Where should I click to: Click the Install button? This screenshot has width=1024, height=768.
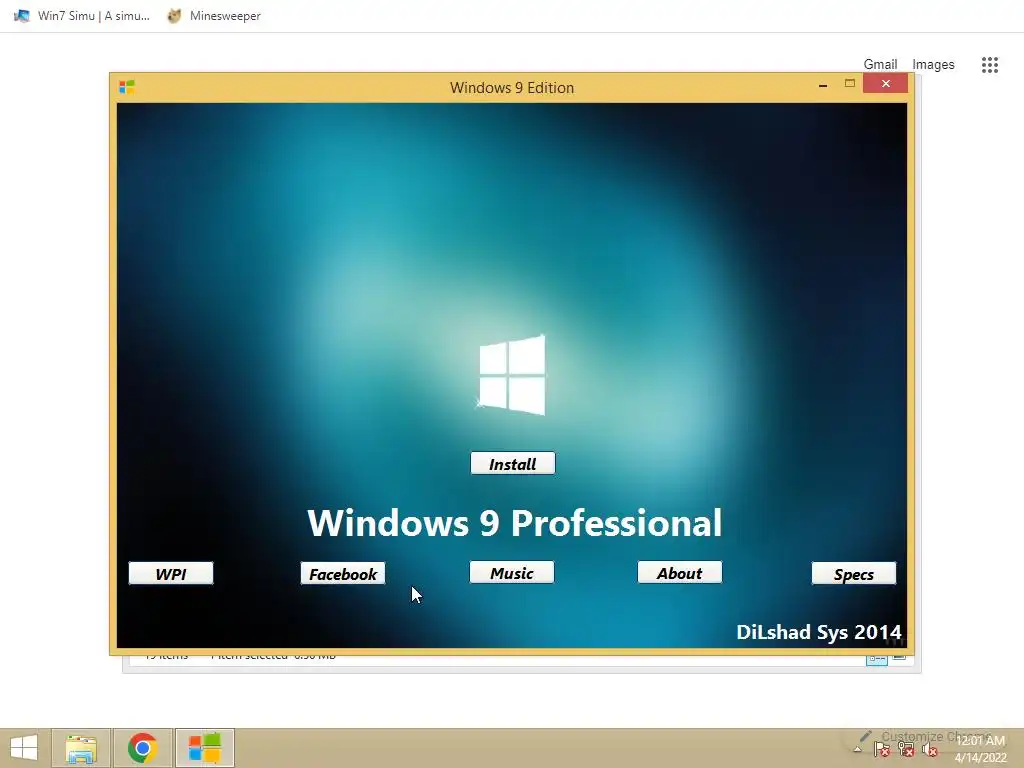tap(513, 464)
